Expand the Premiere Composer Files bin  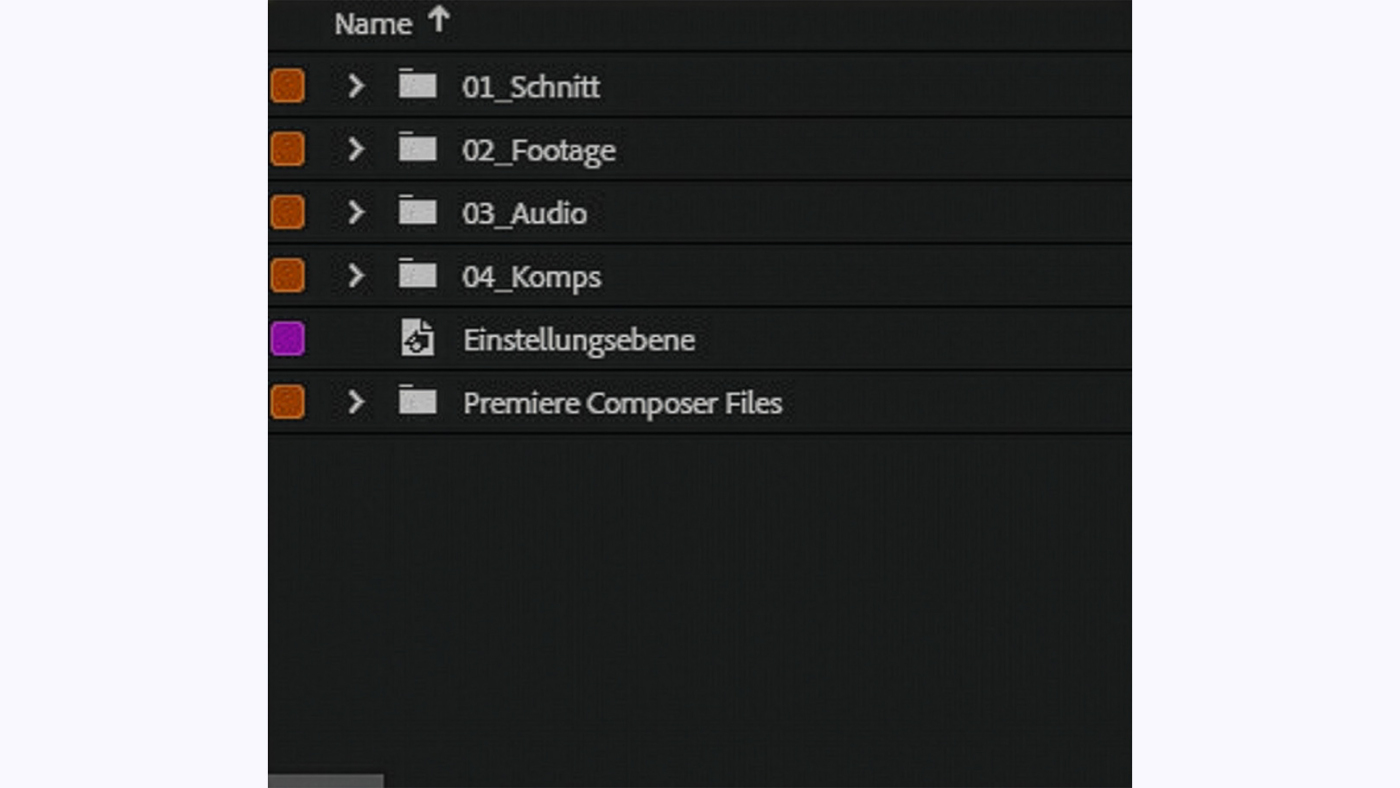(x=356, y=402)
